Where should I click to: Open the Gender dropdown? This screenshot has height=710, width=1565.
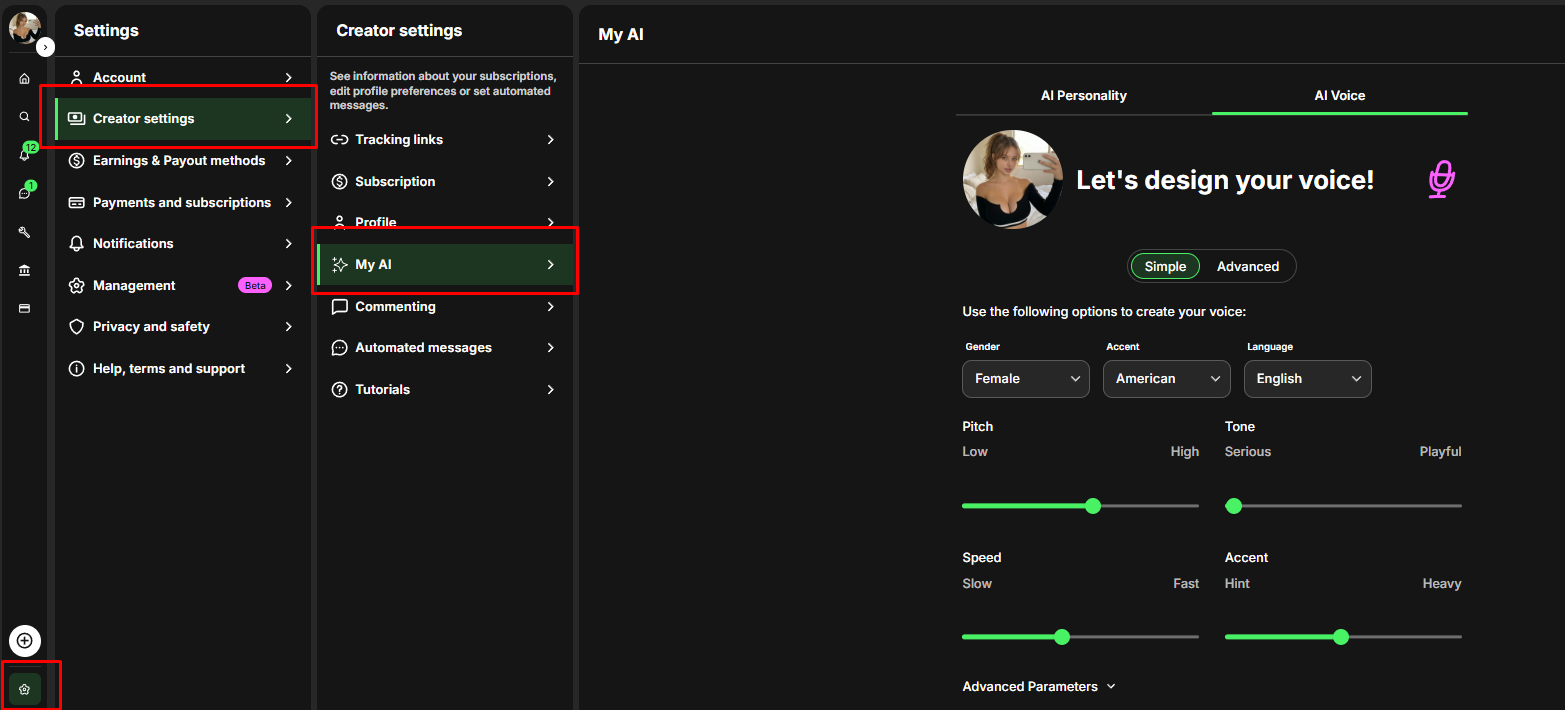click(1025, 379)
